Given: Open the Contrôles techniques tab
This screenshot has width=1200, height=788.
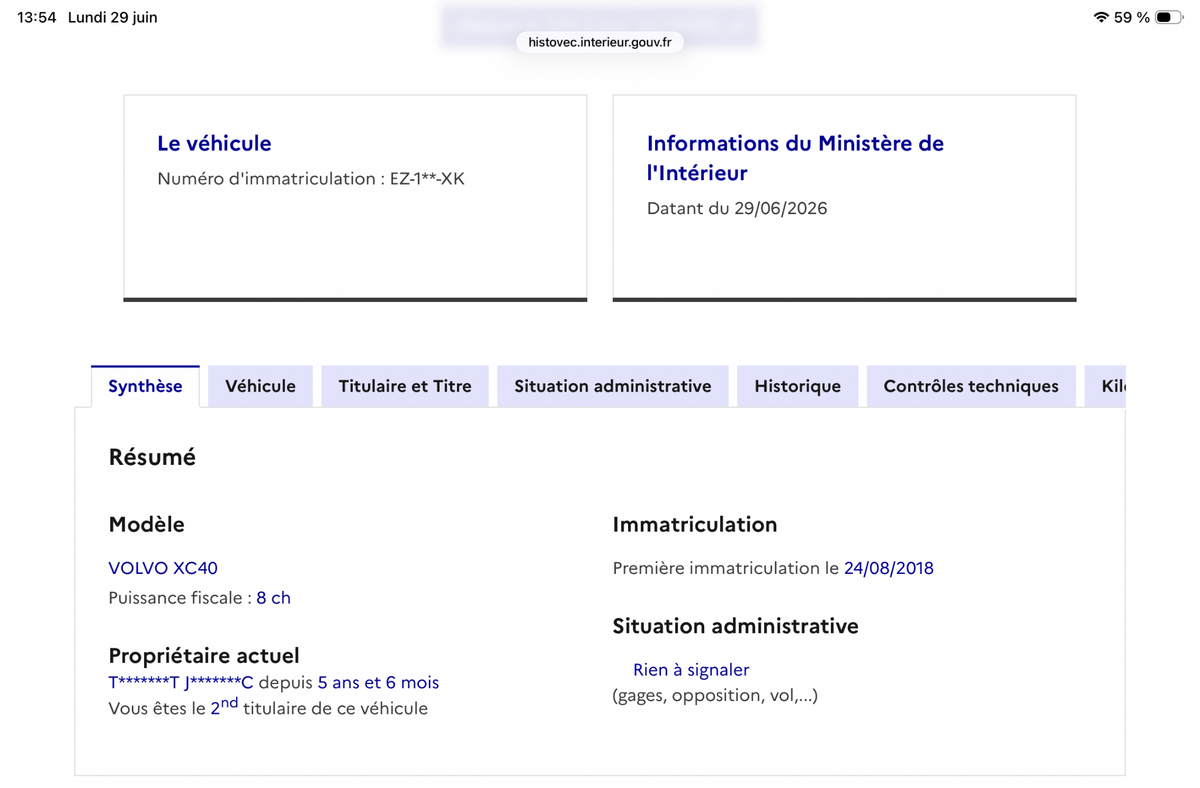Looking at the screenshot, I should tap(971, 386).
